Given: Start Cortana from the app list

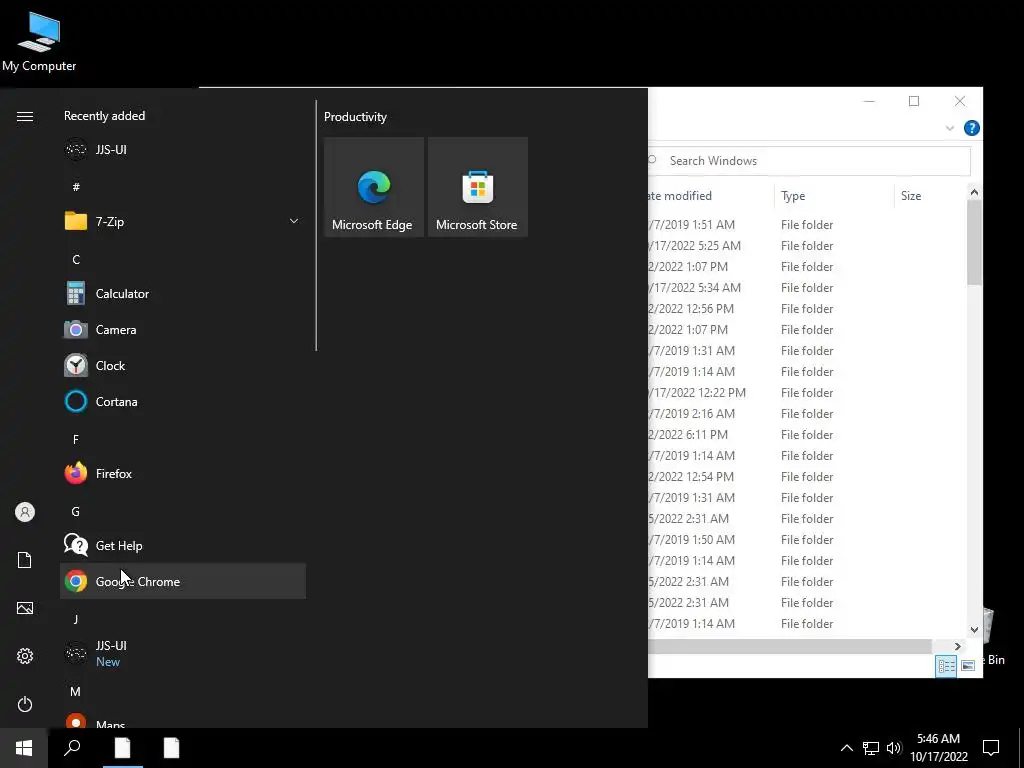Looking at the screenshot, I should tap(183, 402).
